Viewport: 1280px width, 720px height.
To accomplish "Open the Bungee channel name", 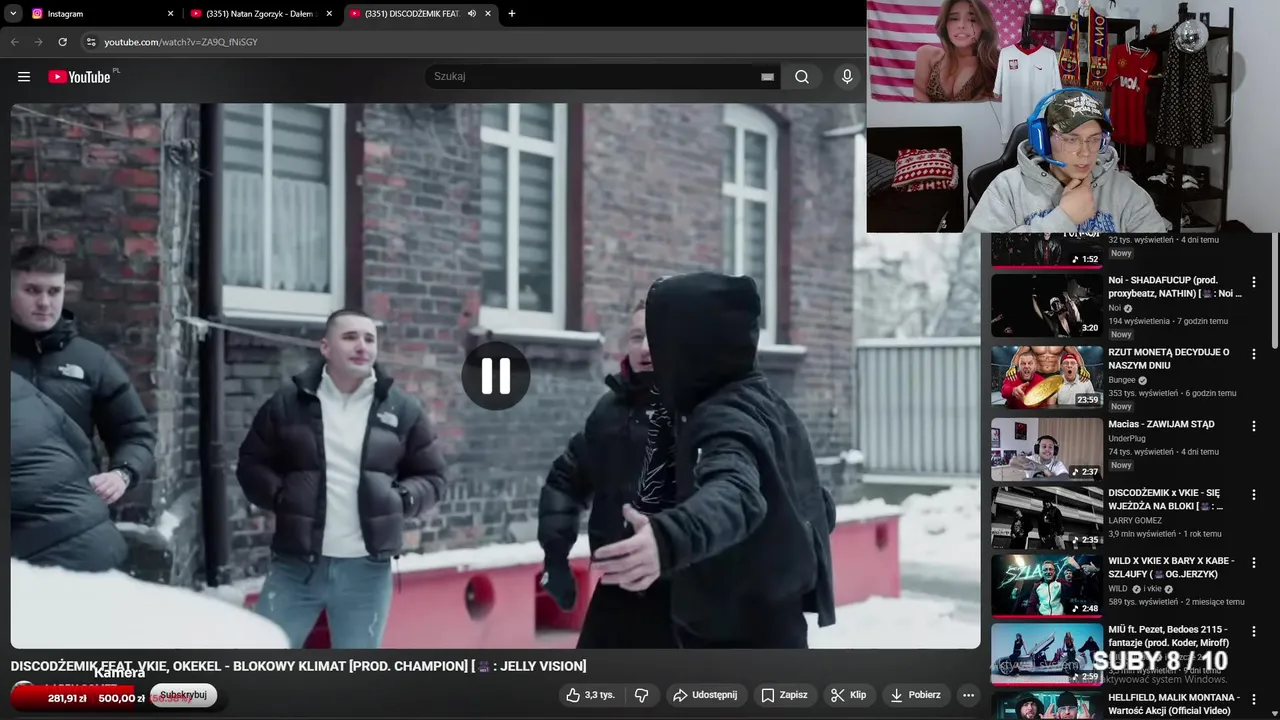I will tap(1121, 380).
